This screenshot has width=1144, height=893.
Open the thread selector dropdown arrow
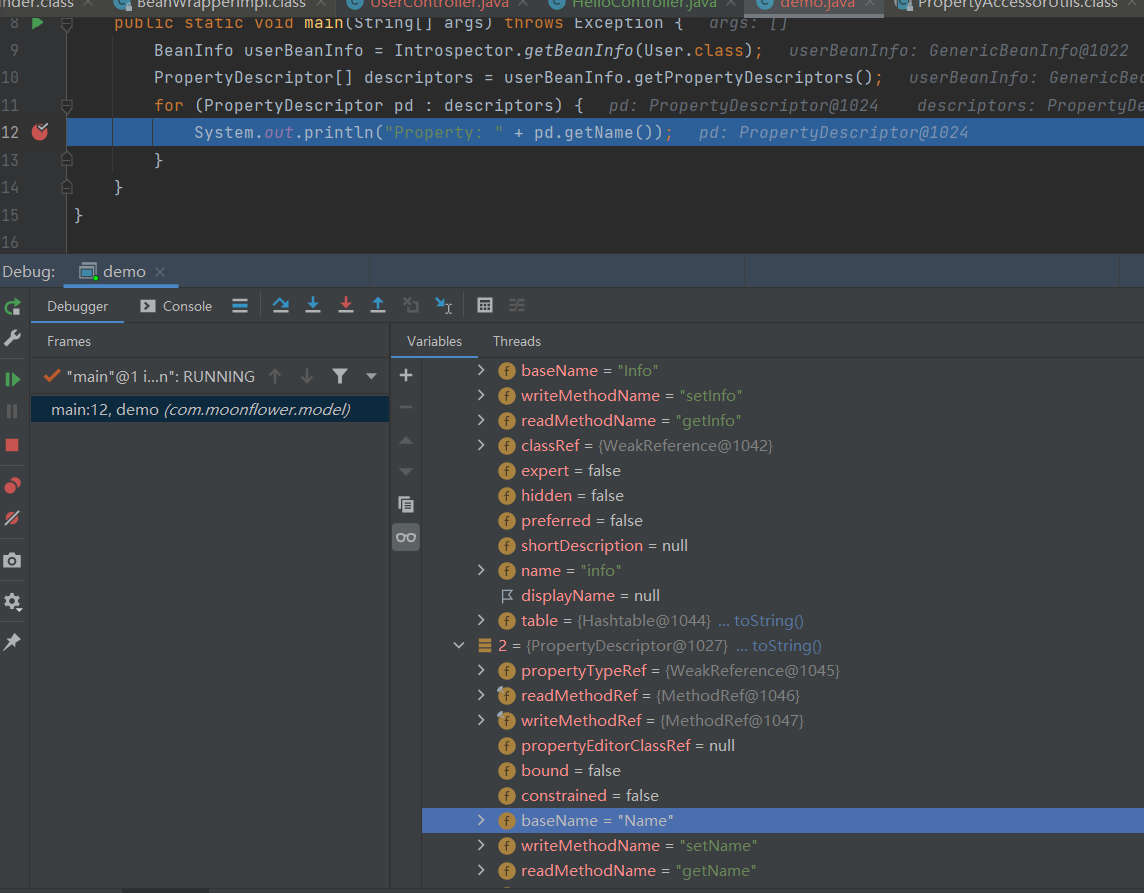pyautogui.click(x=372, y=377)
